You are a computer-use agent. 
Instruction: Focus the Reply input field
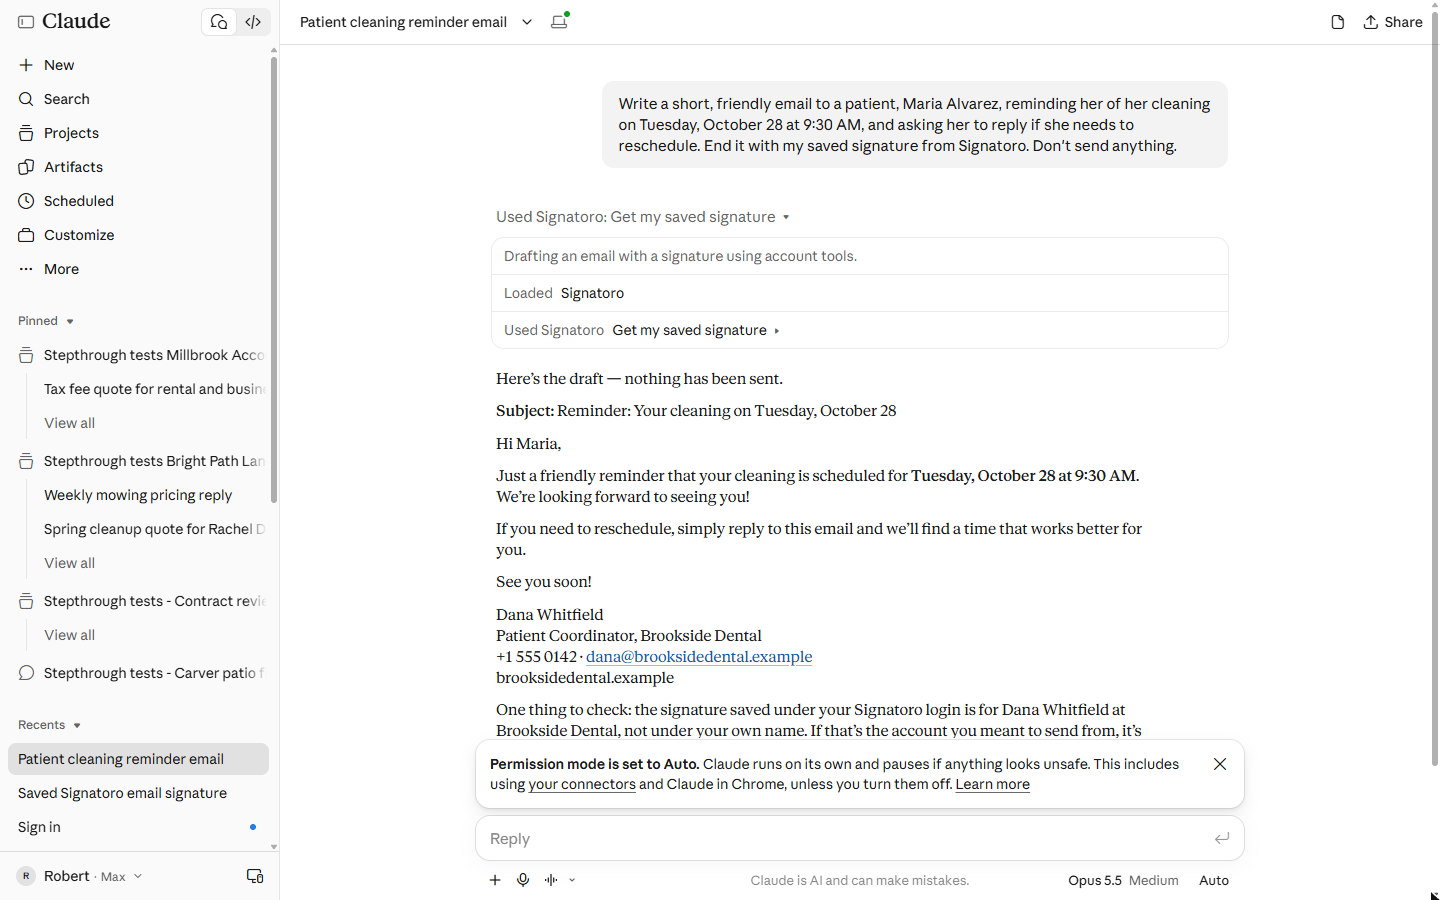click(845, 838)
